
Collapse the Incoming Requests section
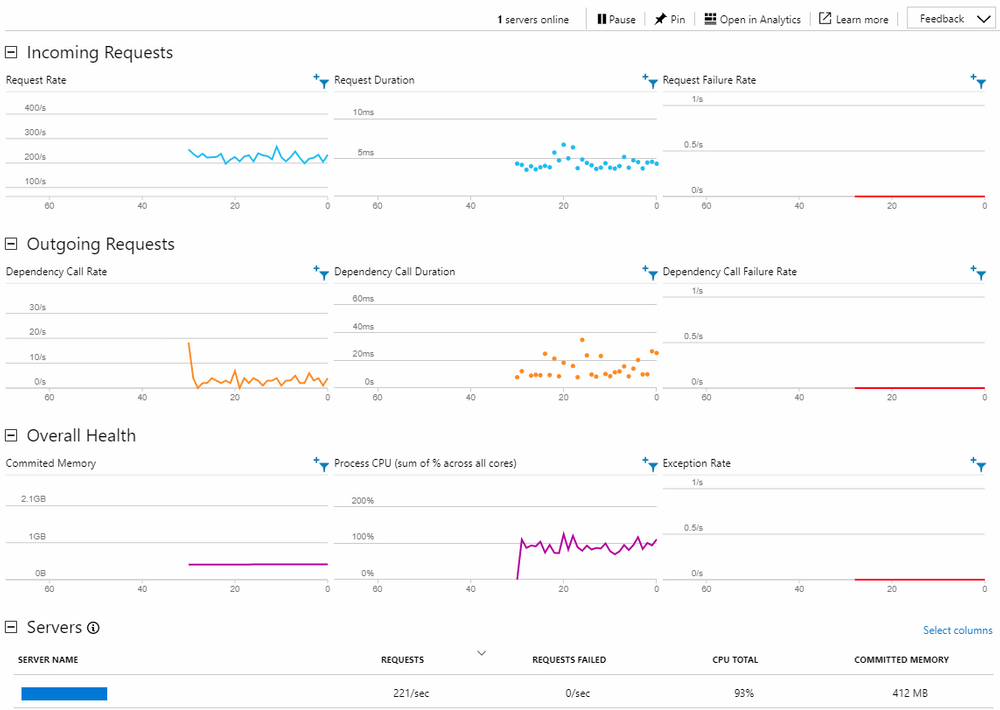coord(12,52)
